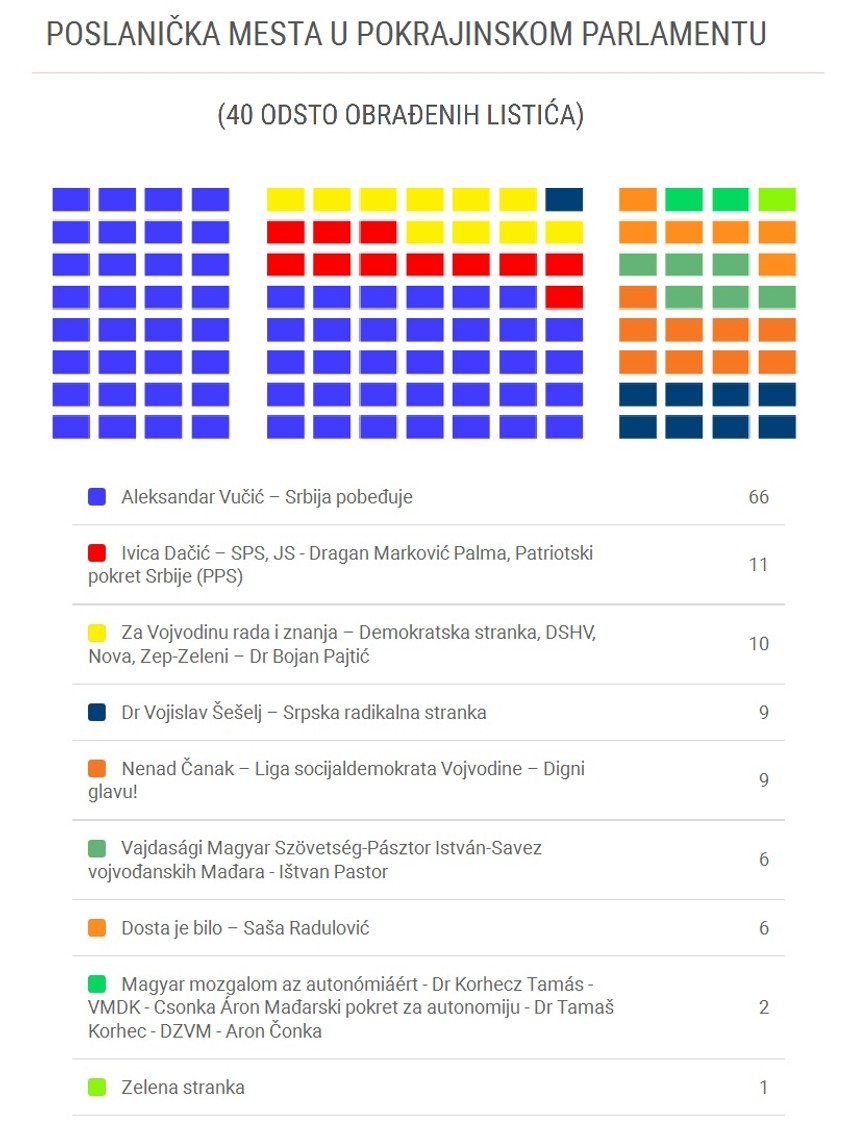Screen dimensions: 850x1135
Task: Click the orange swatch beside Nenad Čanak
Action: tap(97, 769)
